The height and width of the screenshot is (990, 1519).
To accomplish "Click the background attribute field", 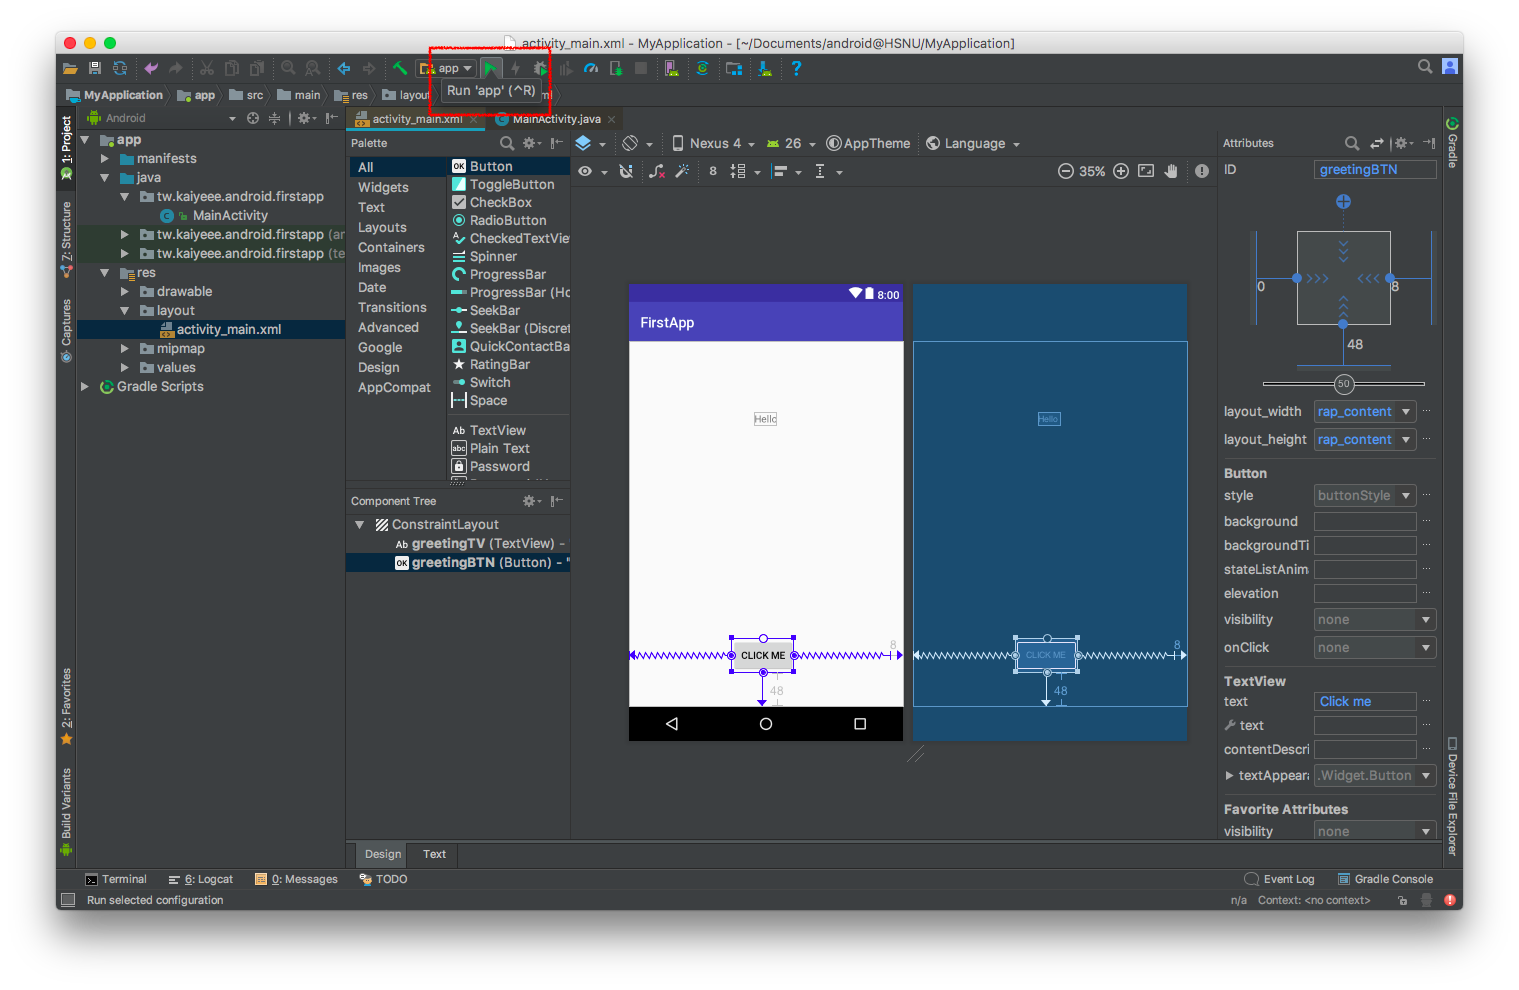I will [1365, 521].
